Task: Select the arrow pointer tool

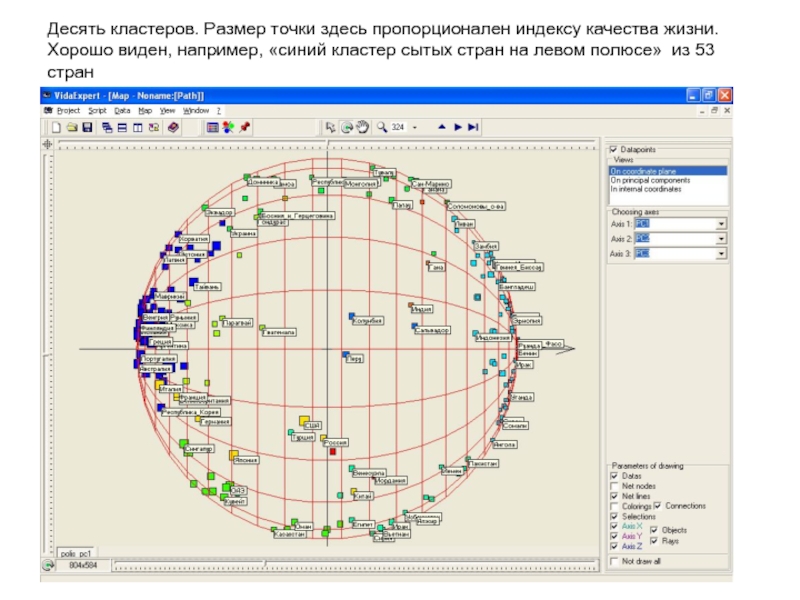Action: (x=330, y=128)
